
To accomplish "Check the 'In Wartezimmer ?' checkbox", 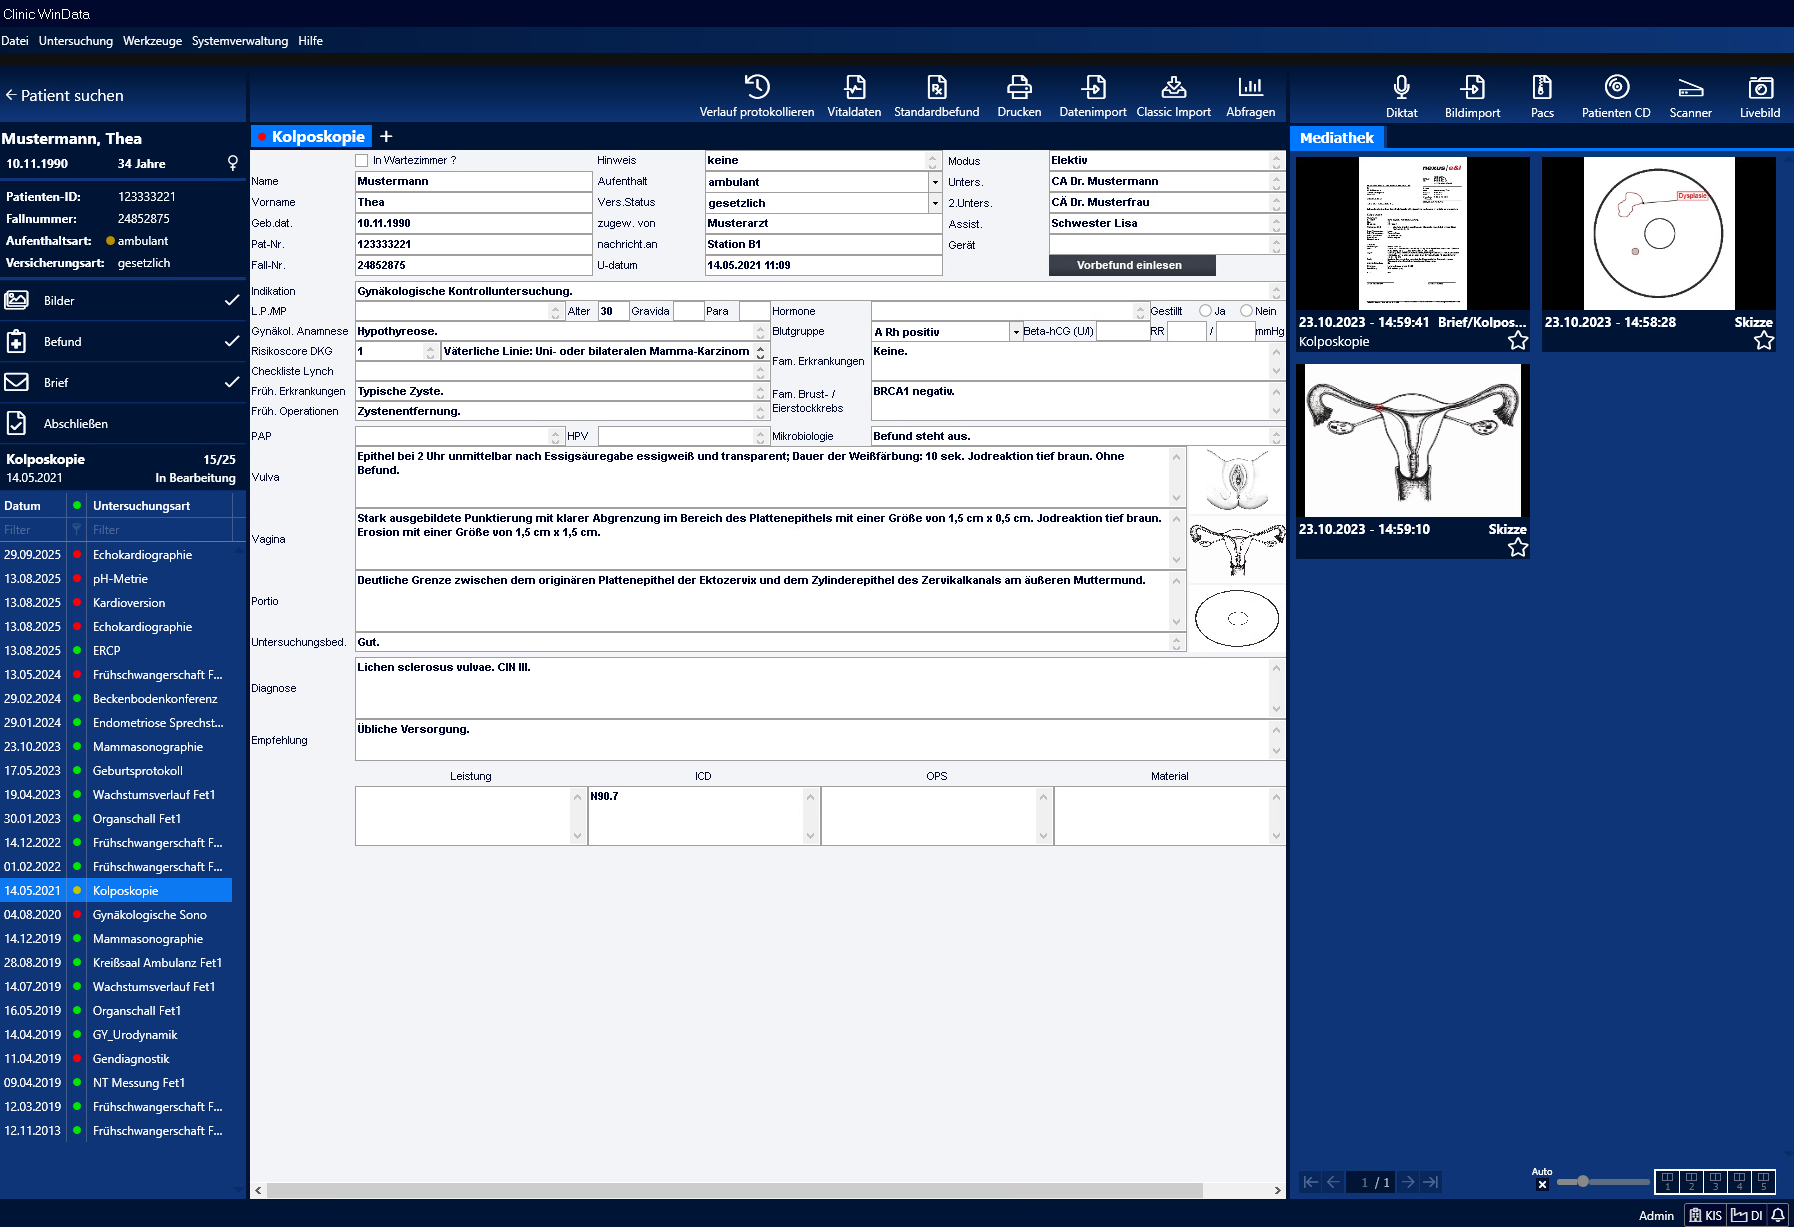I will (362, 160).
